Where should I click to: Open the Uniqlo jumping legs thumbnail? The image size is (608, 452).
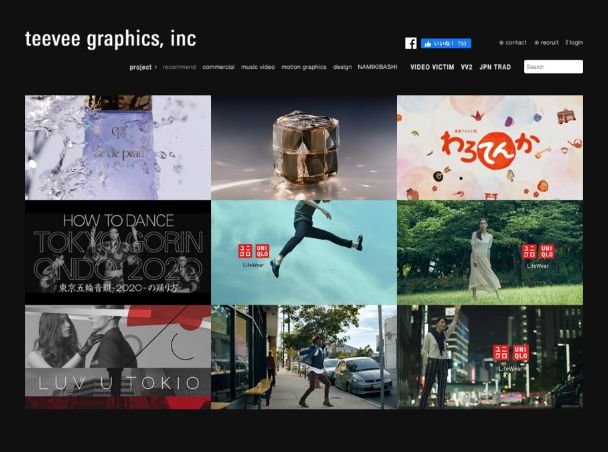click(304, 252)
